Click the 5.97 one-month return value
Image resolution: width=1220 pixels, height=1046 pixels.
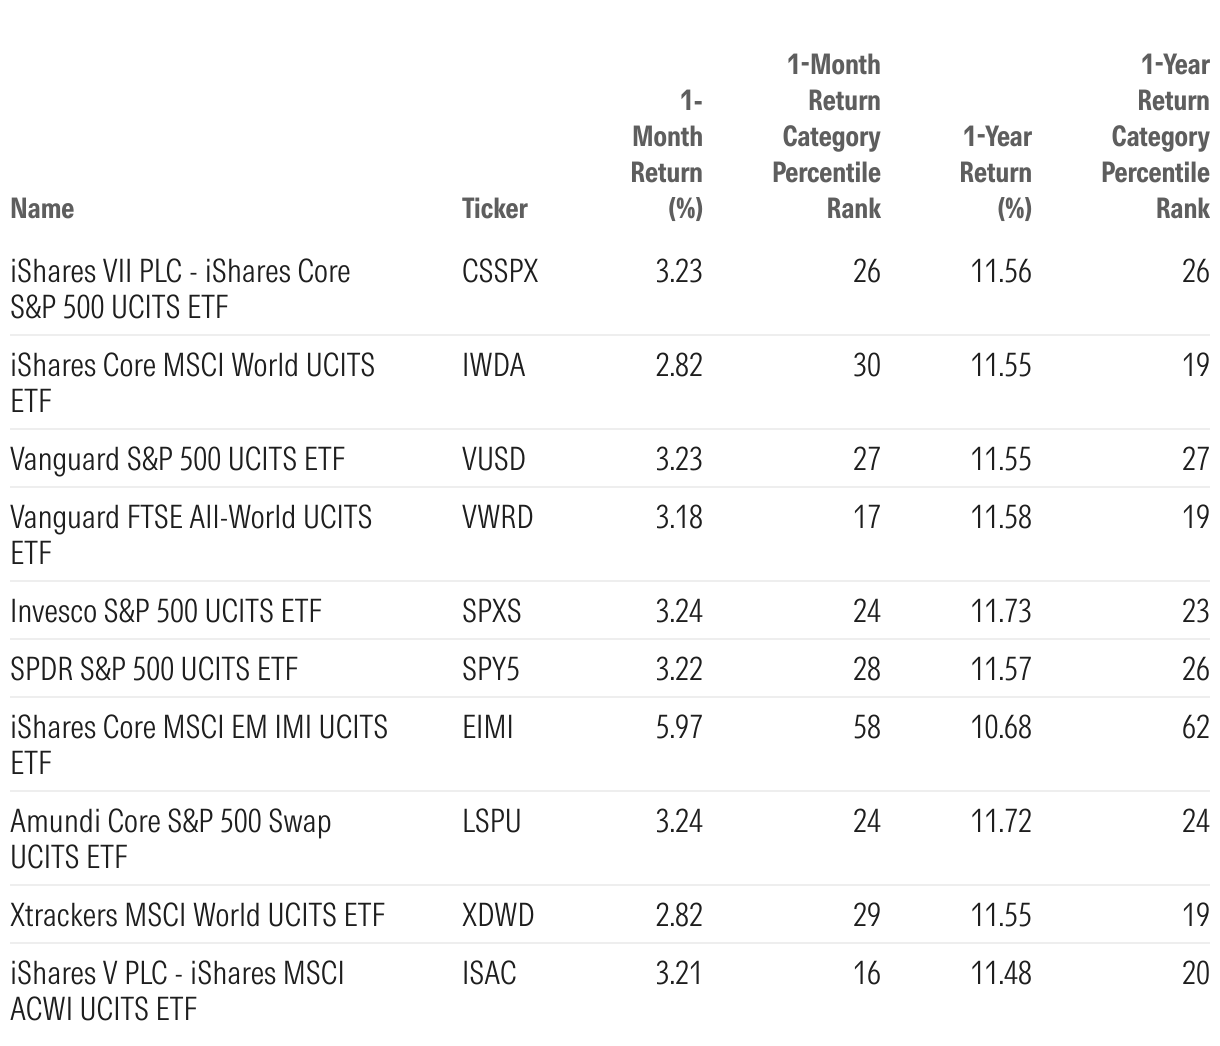coord(679,727)
